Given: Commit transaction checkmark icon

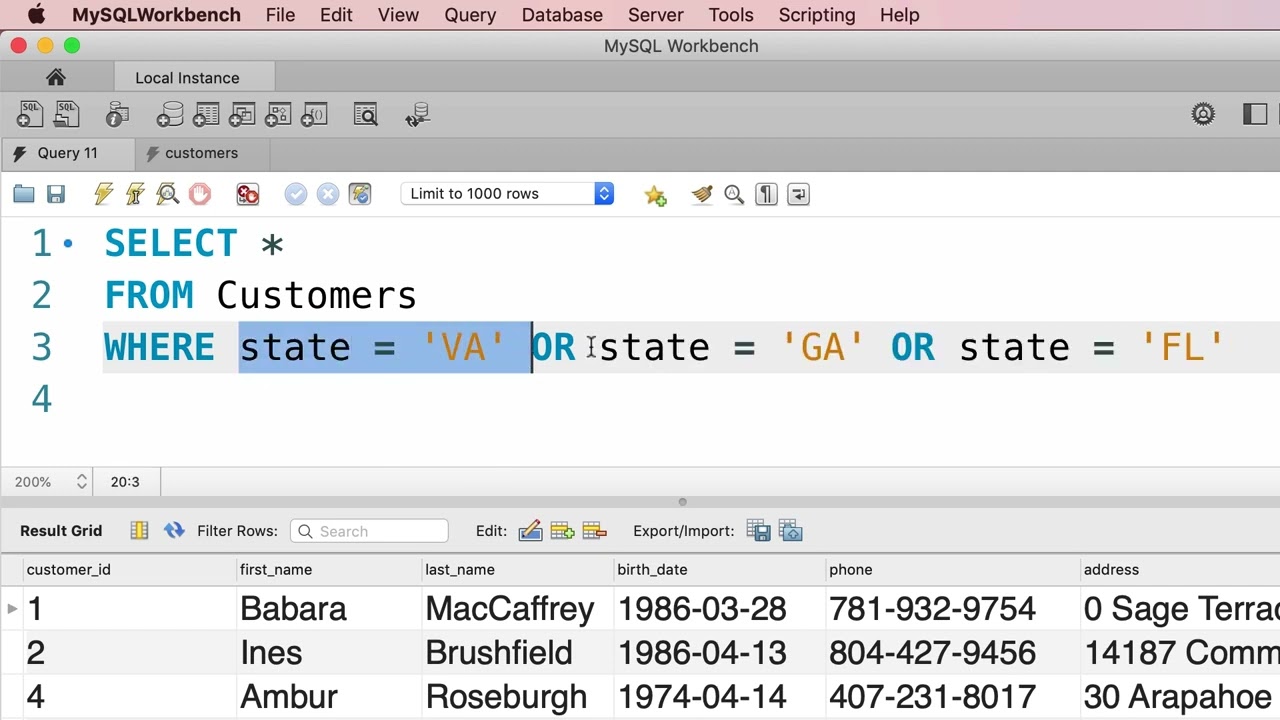Looking at the screenshot, I should (296, 194).
